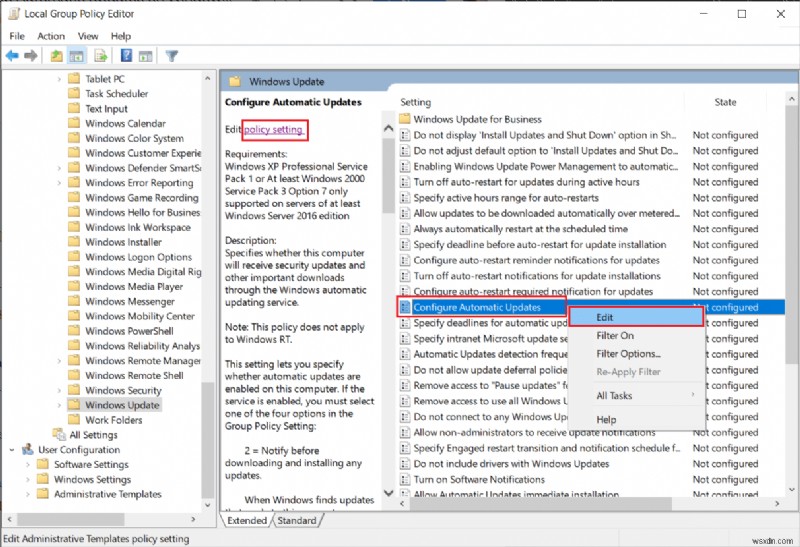Expand the Windows Error Reporting node
The image size is (800, 547).
[59, 183]
